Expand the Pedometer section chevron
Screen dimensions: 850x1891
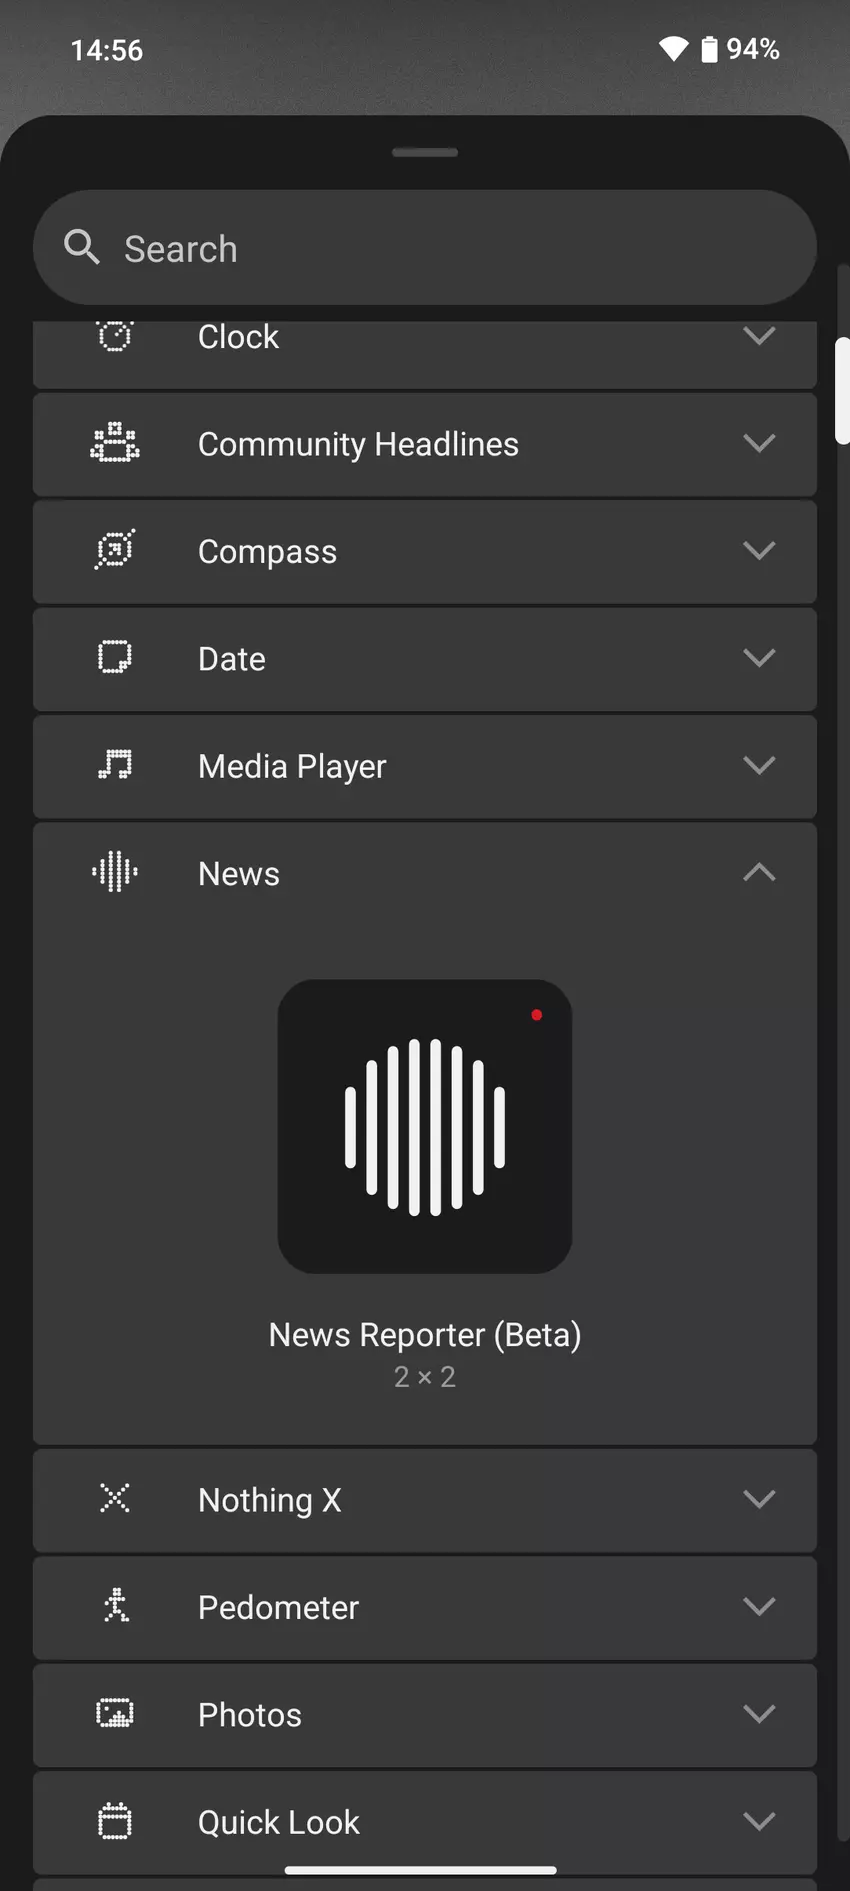tap(759, 1606)
